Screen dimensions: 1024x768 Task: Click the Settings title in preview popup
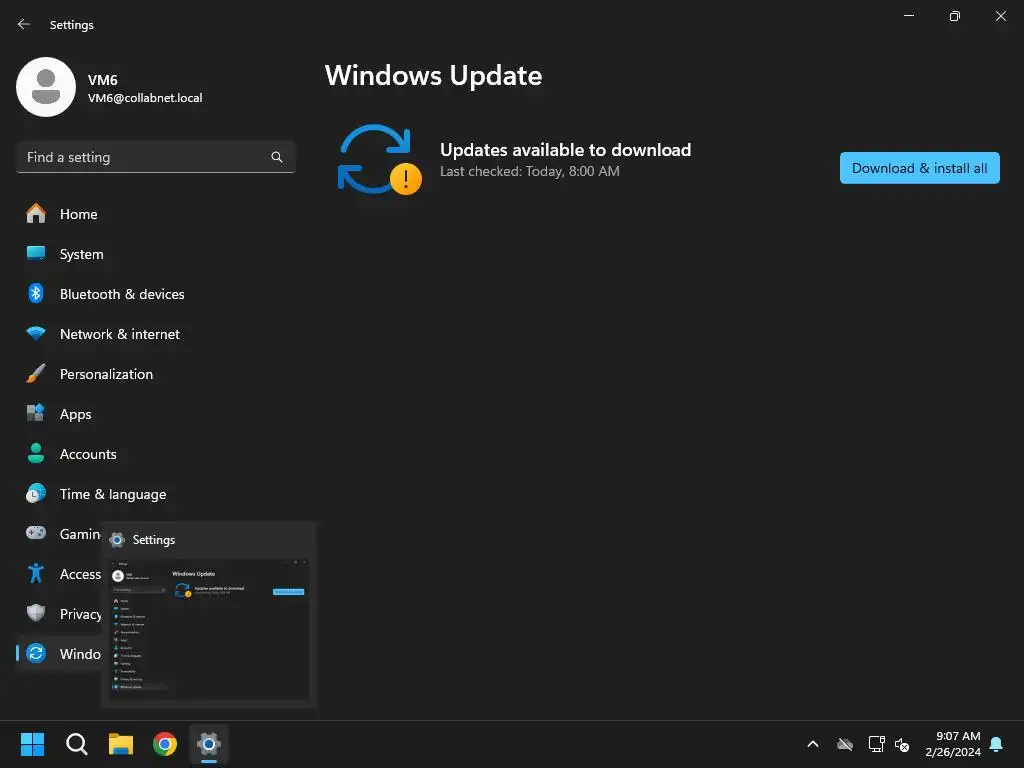point(153,540)
